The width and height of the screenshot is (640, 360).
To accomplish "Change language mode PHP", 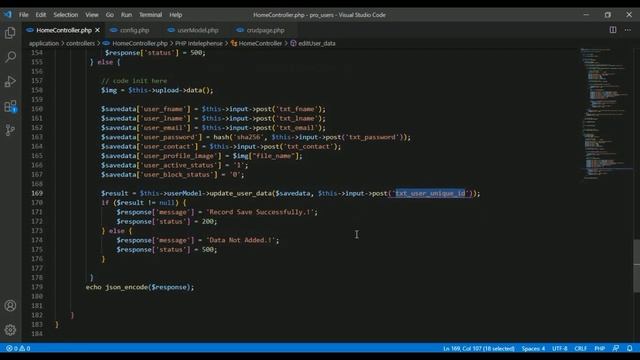I will 600,348.
